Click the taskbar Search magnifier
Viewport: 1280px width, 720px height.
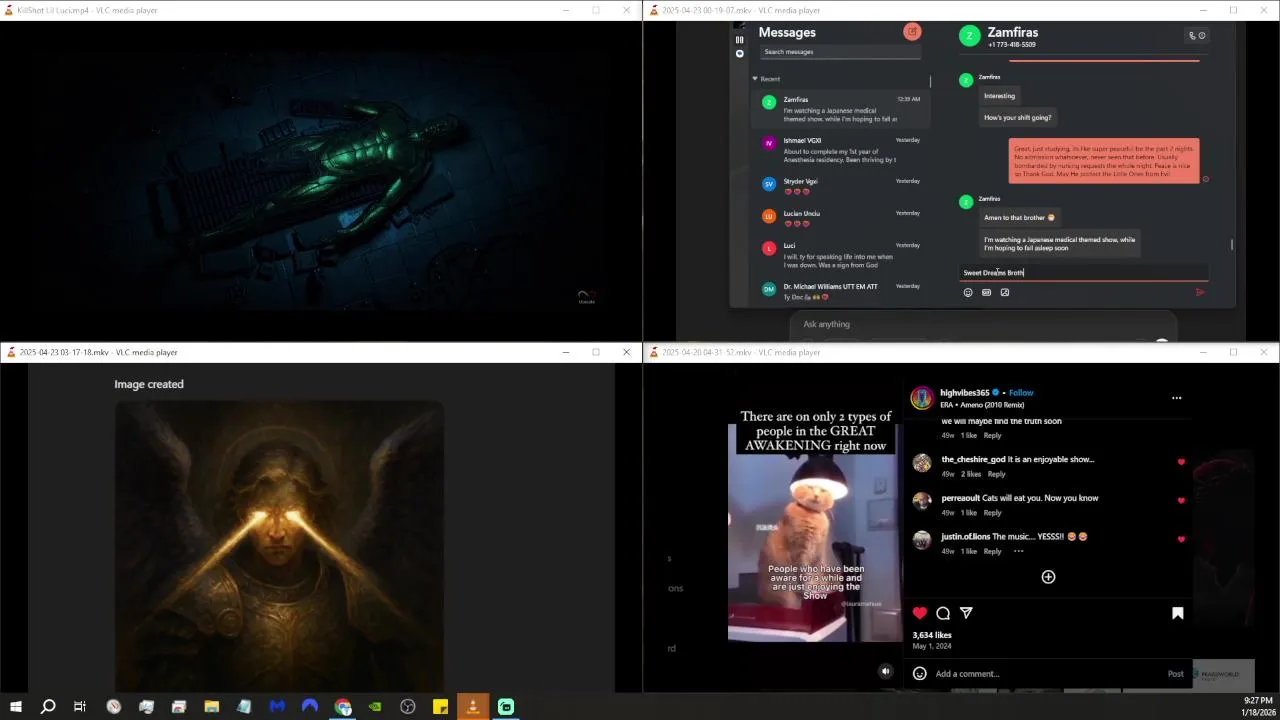pyautogui.click(x=47, y=707)
